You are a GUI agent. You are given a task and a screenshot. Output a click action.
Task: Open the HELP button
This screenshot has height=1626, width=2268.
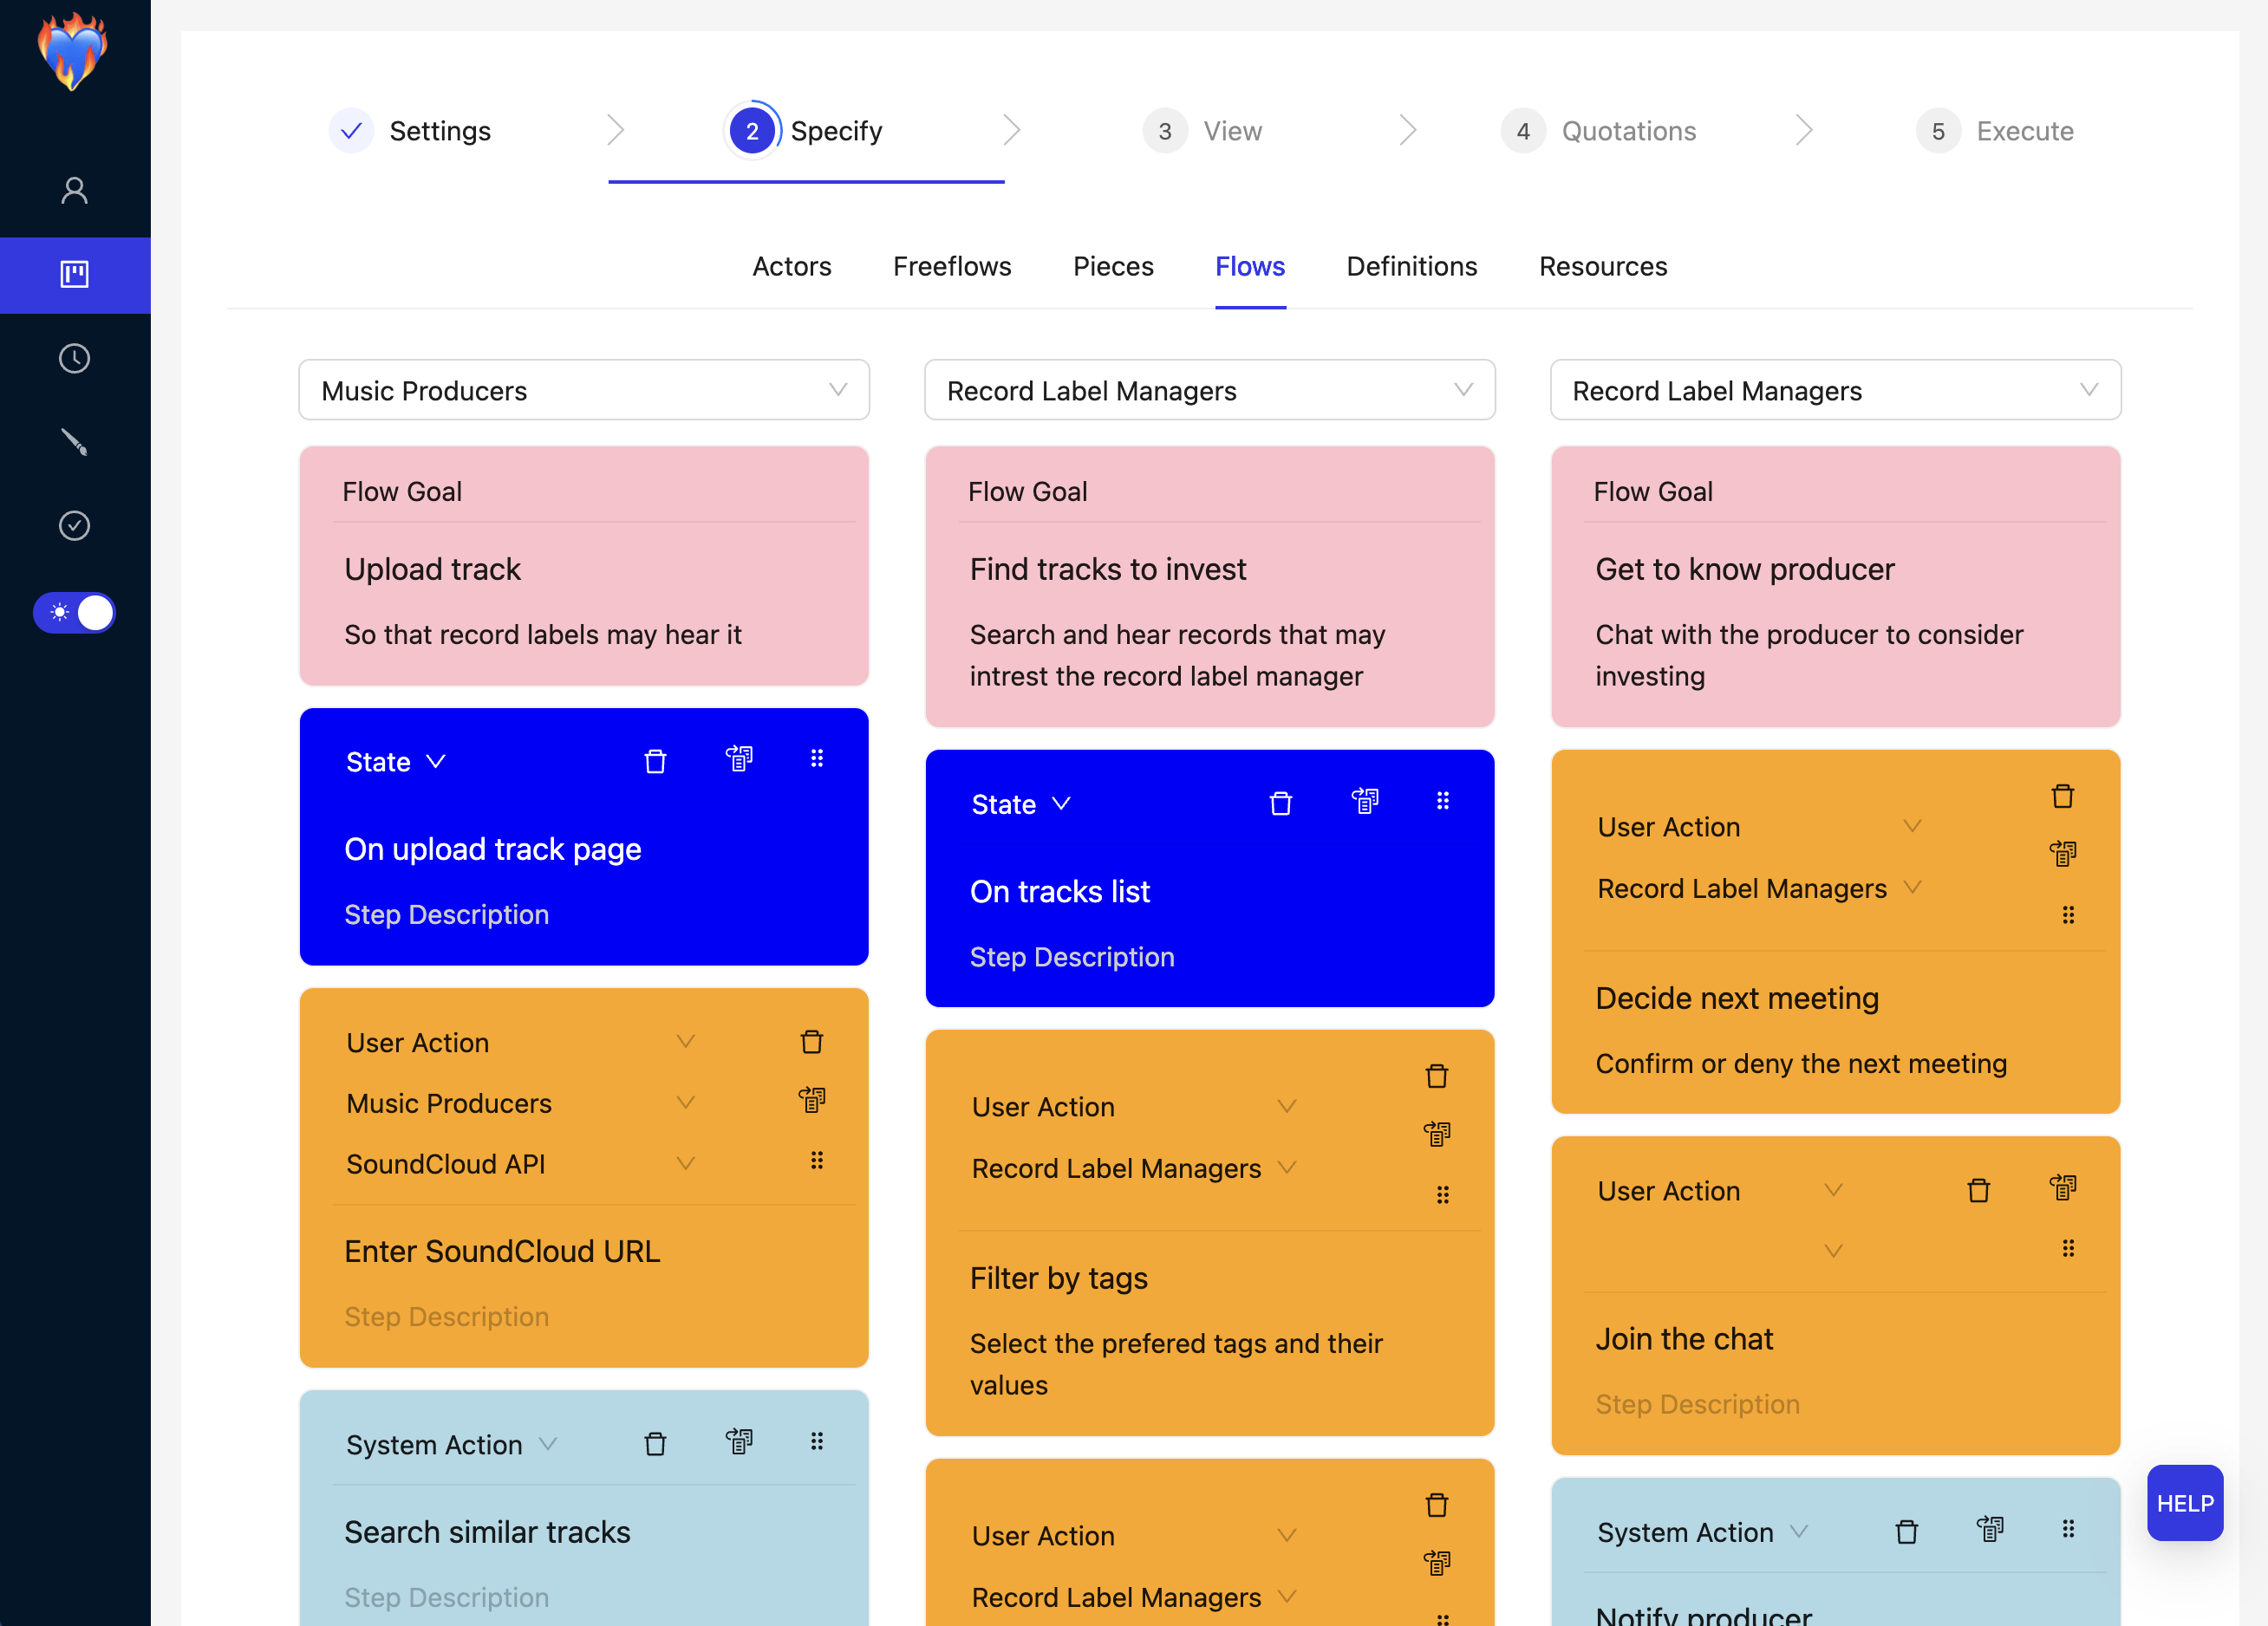point(2185,1503)
